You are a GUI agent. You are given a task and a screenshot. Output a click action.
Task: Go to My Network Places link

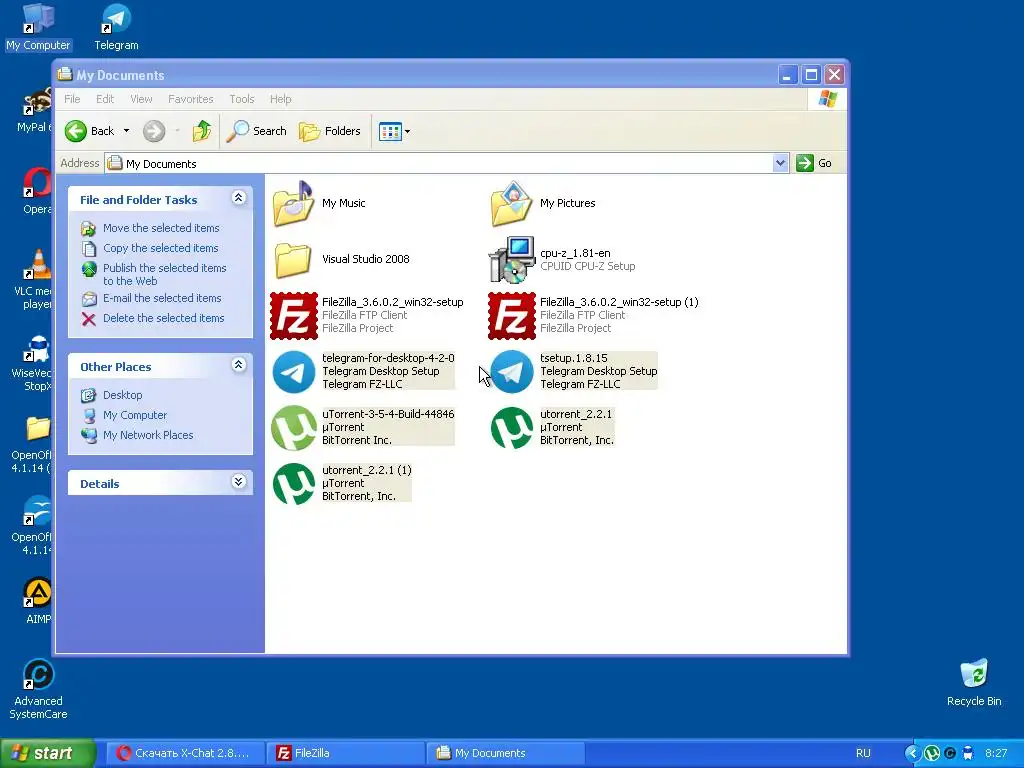click(x=148, y=435)
